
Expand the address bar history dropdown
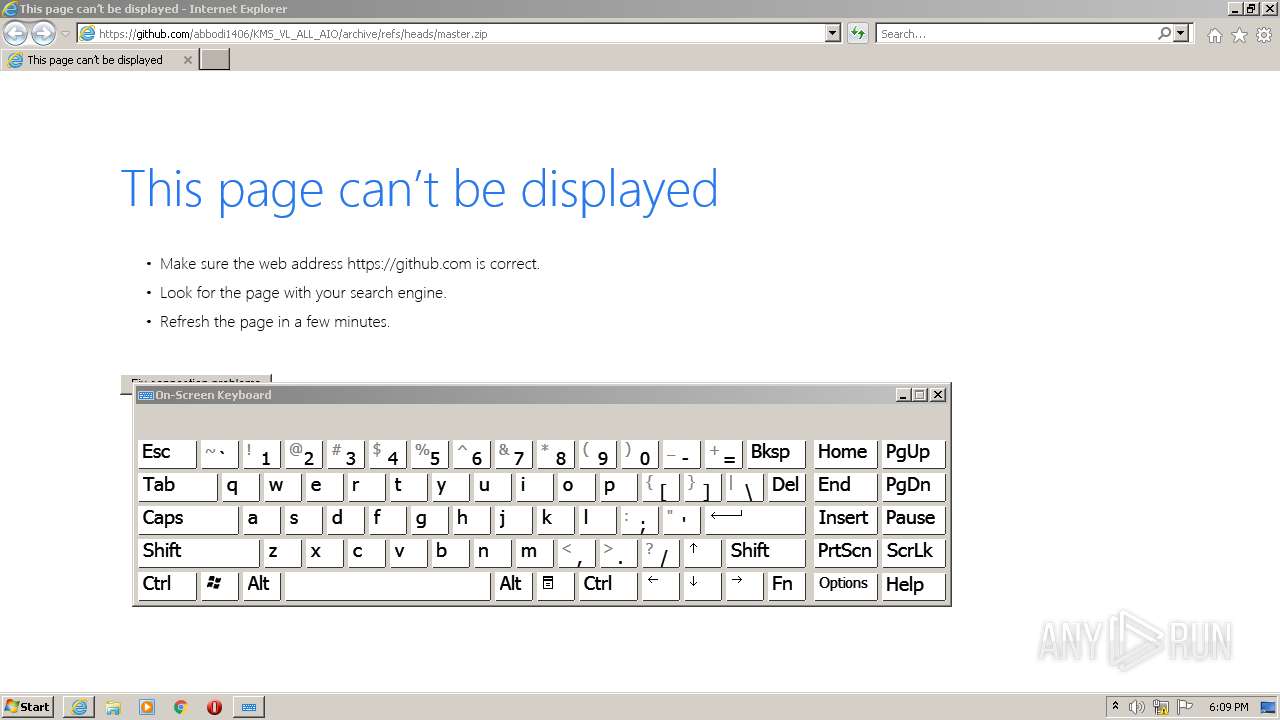[833, 33]
